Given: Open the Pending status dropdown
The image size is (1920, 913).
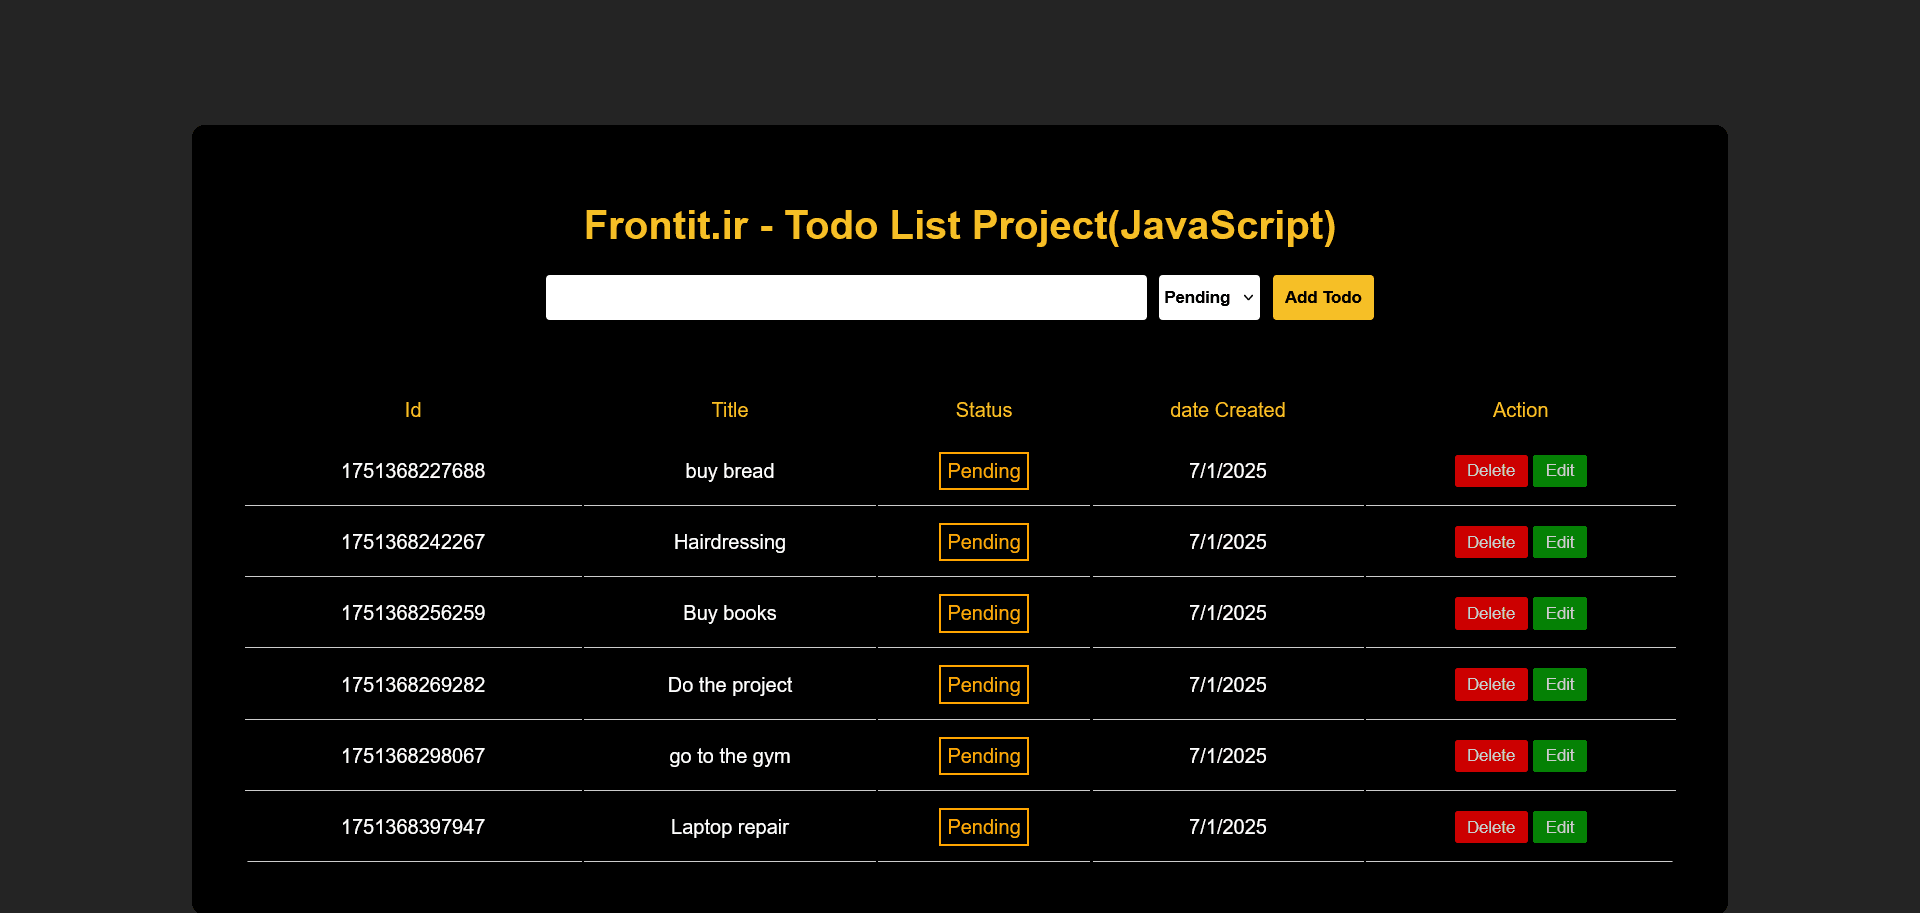Looking at the screenshot, I should [1209, 298].
